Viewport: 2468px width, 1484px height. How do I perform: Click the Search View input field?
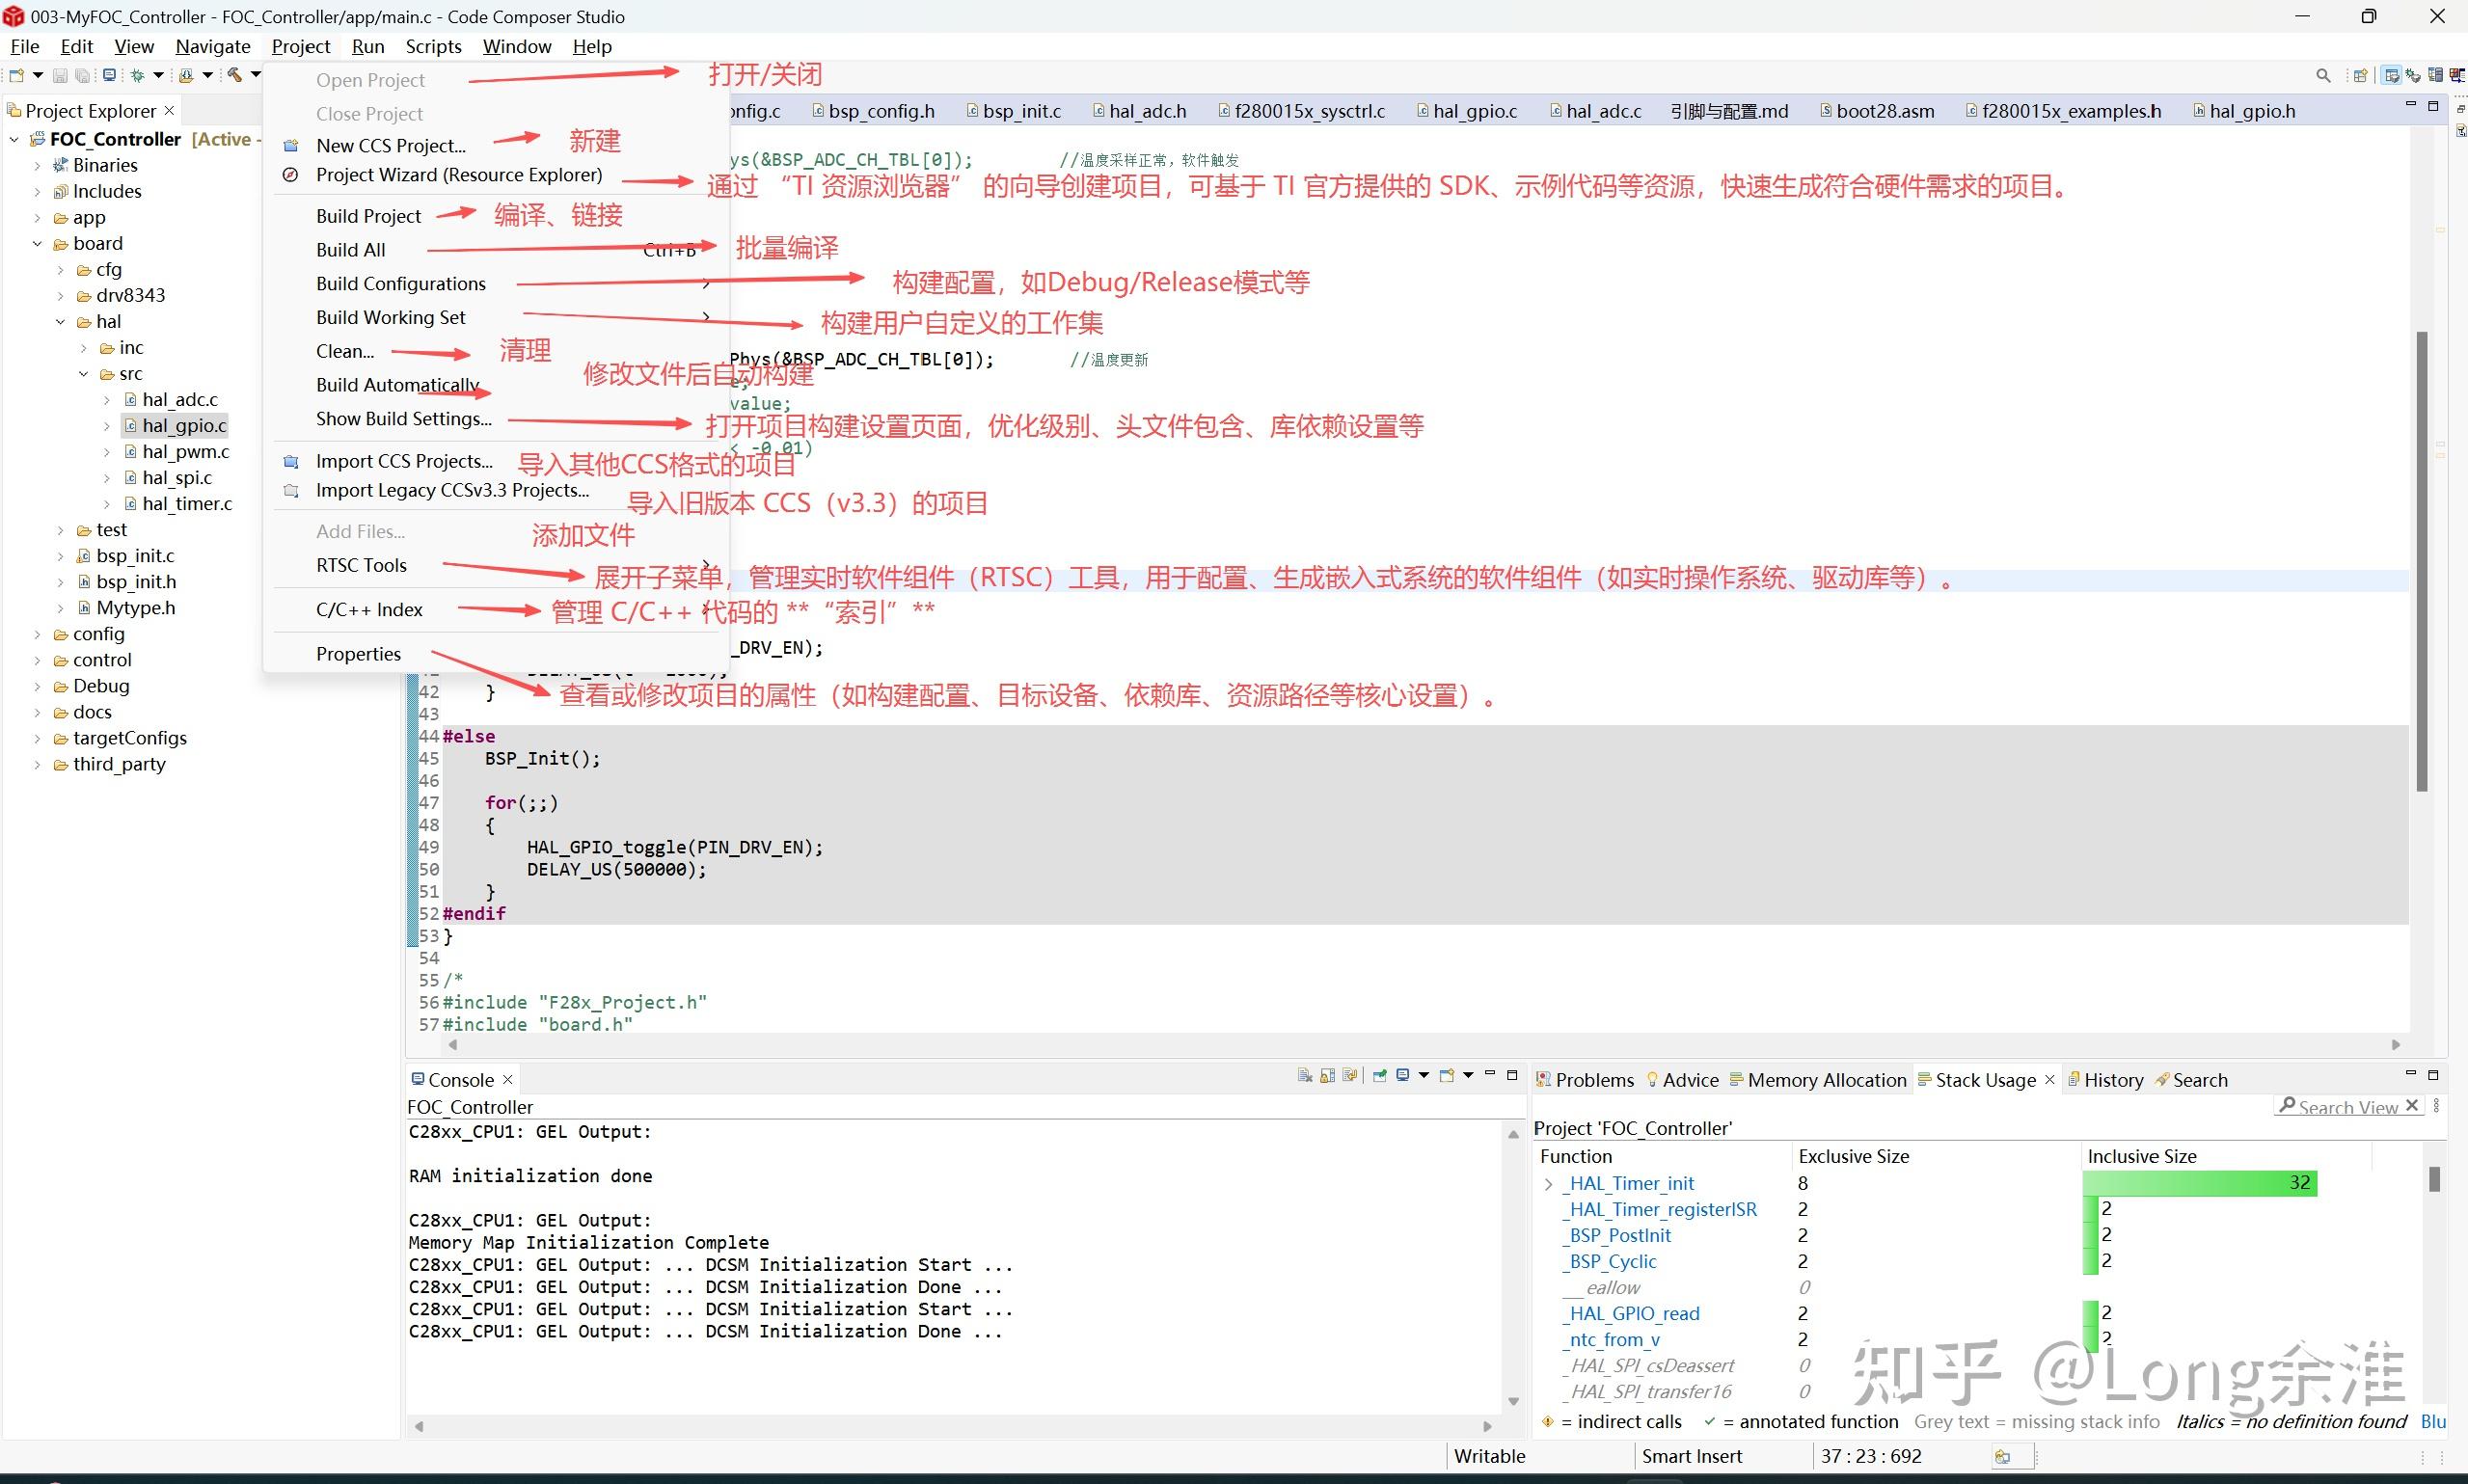tap(2348, 1106)
